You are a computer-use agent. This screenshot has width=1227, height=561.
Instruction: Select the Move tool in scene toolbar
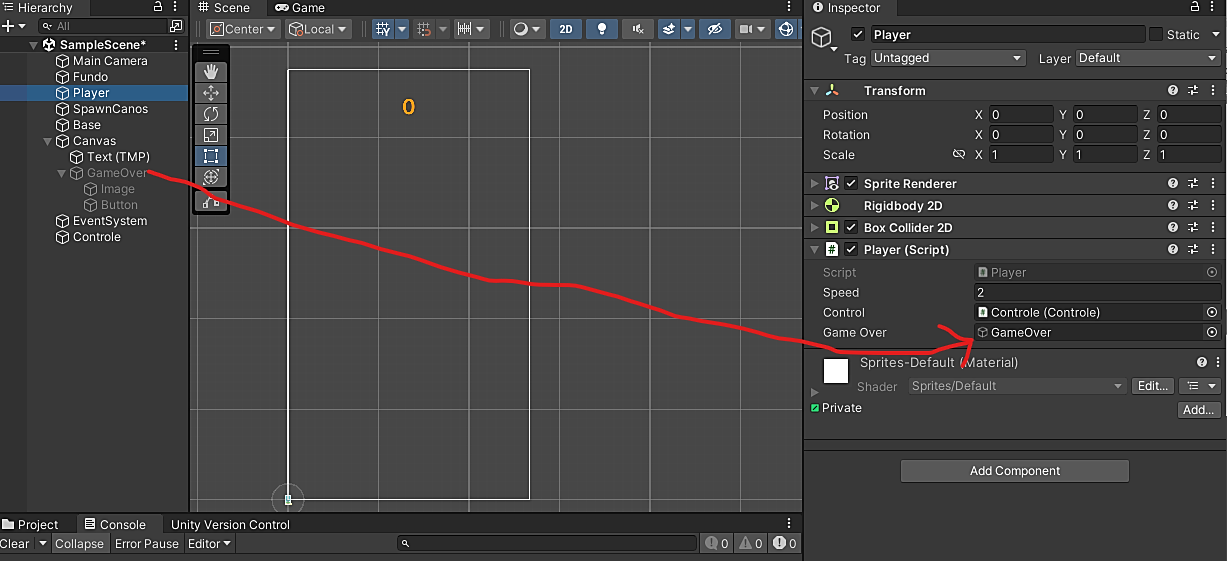(x=211, y=93)
